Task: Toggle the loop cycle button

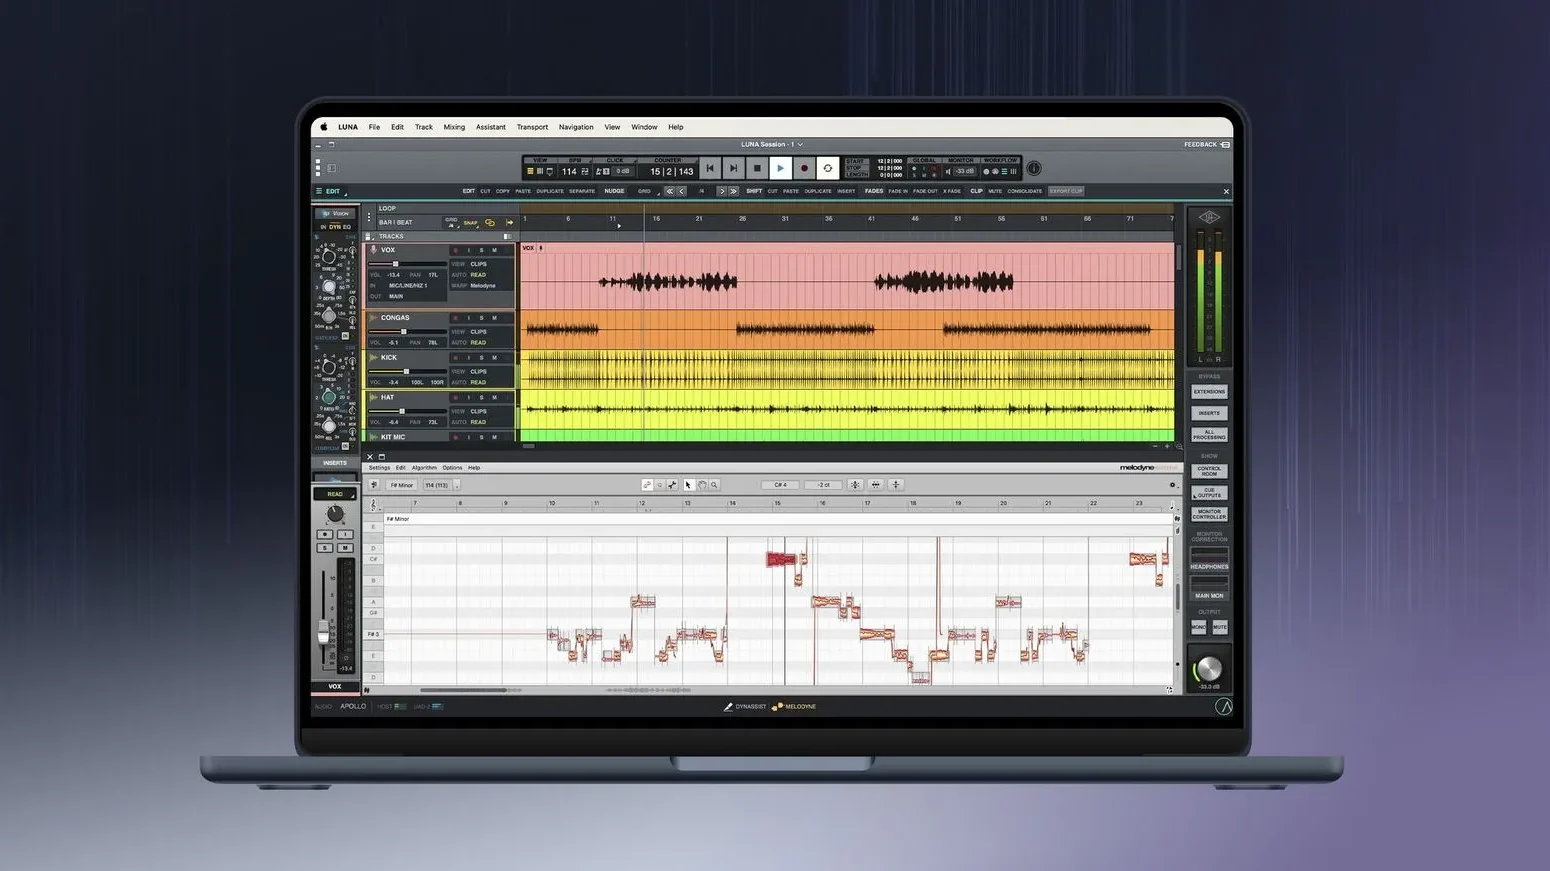Action: pos(827,169)
